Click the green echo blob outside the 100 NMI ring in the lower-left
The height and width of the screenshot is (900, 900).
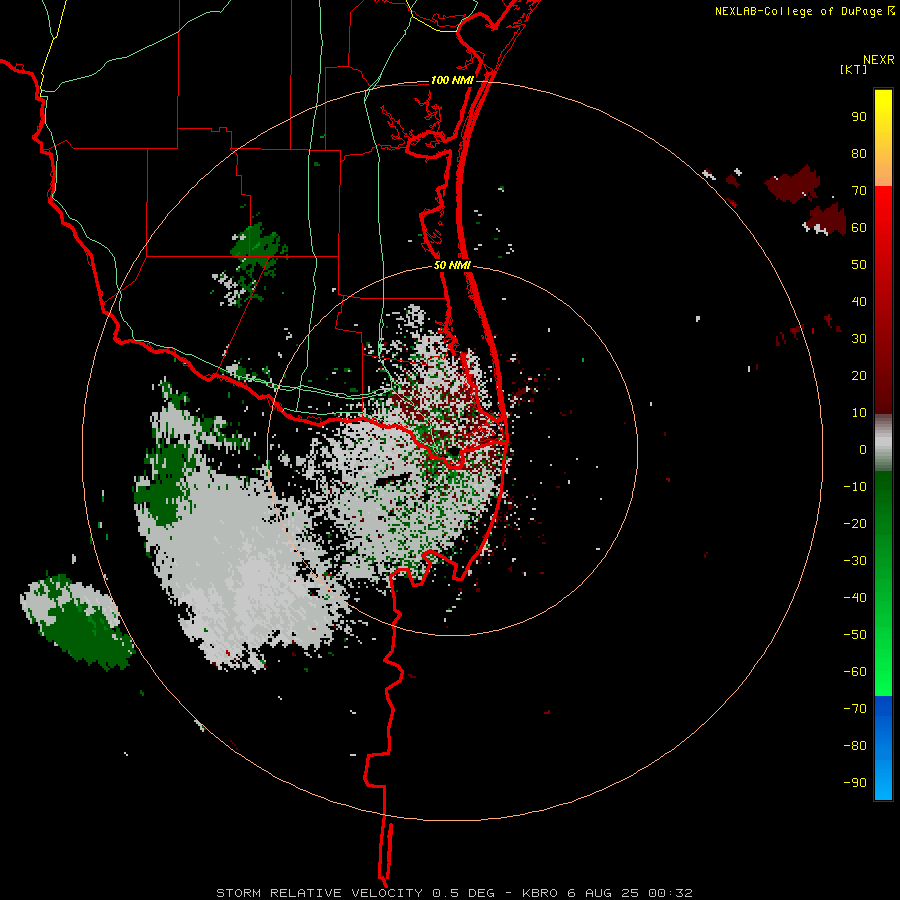[77, 623]
